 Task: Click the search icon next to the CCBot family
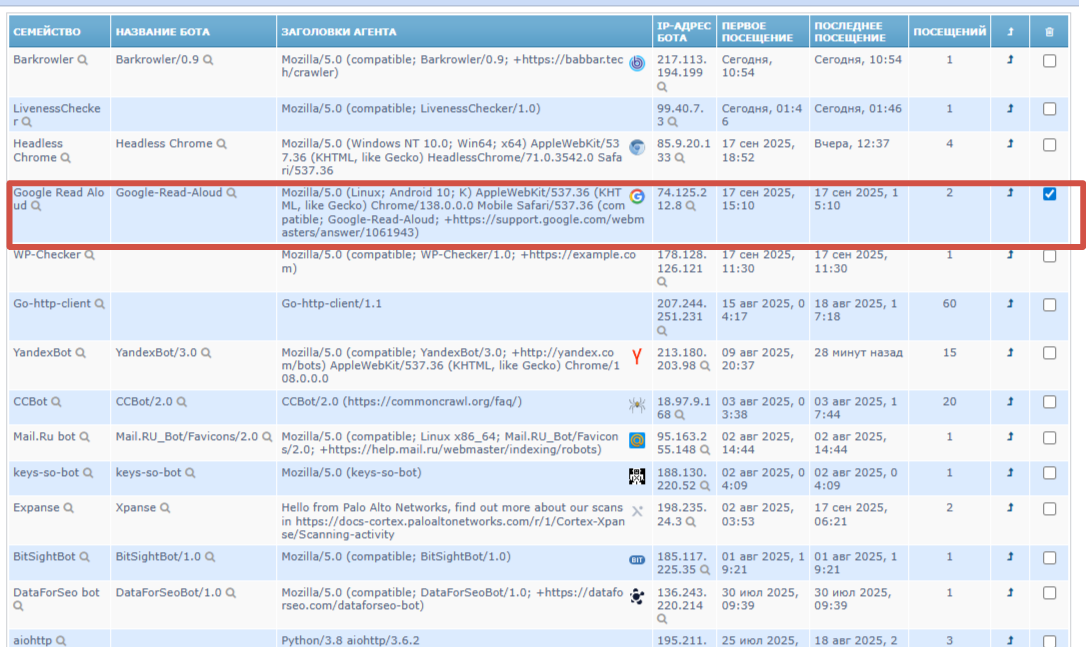[57, 402]
